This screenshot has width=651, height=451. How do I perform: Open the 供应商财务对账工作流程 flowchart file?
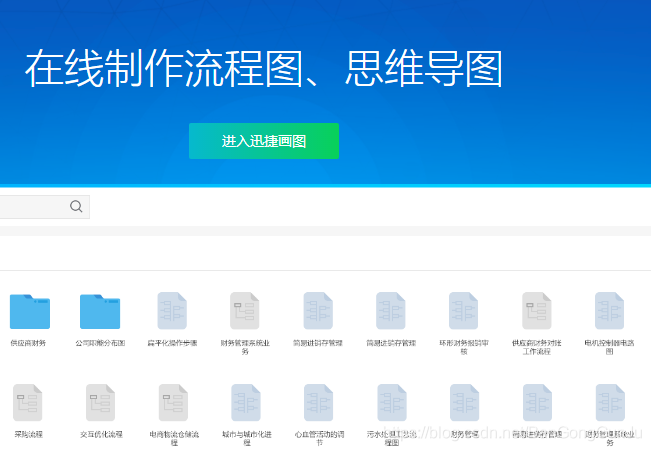coord(537,311)
